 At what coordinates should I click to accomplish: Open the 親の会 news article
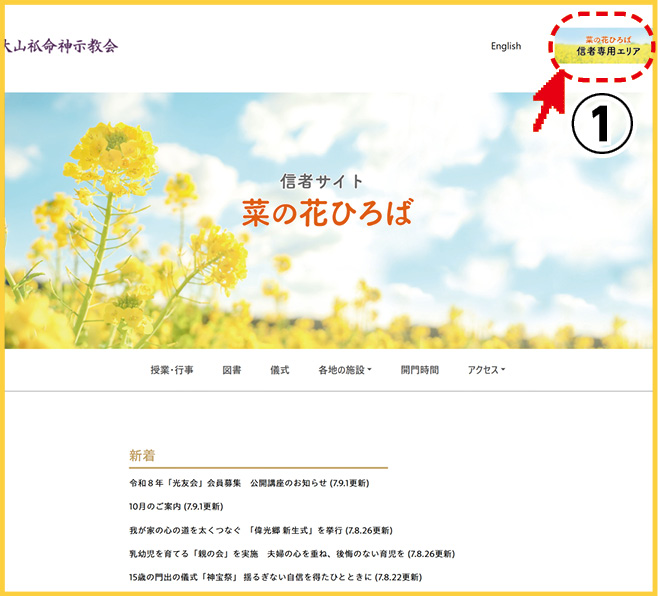point(291,553)
